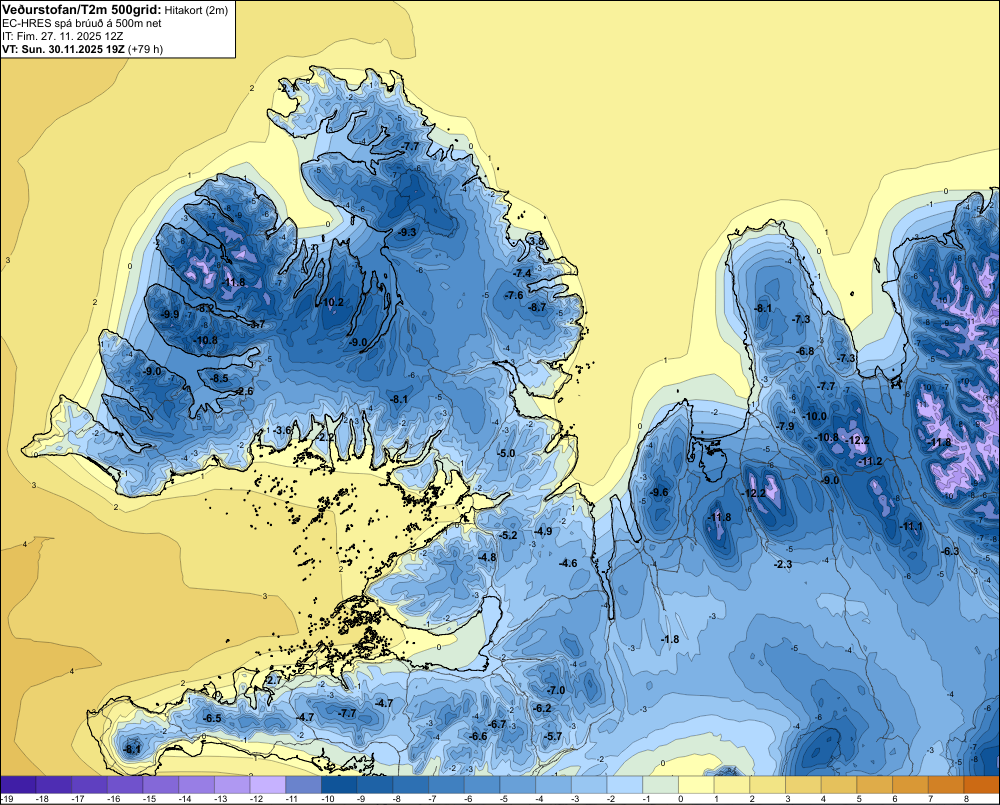Click the pale green -1 legend swatch
The width and height of the screenshot is (1000, 805).
click(661, 785)
